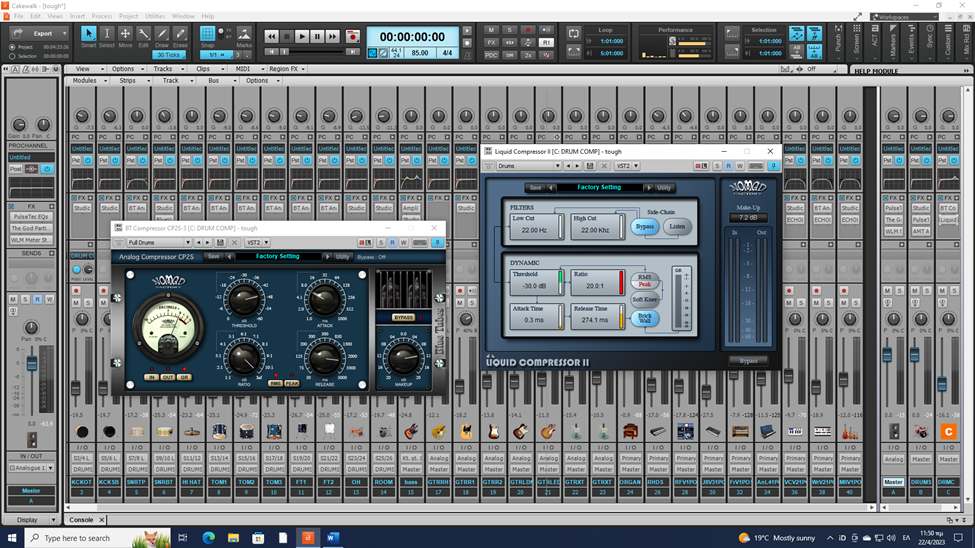Viewport: 975px width, 548px height.
Task: Toggle Soft Knee in Liquid Compressor
Action: (645, 299)
